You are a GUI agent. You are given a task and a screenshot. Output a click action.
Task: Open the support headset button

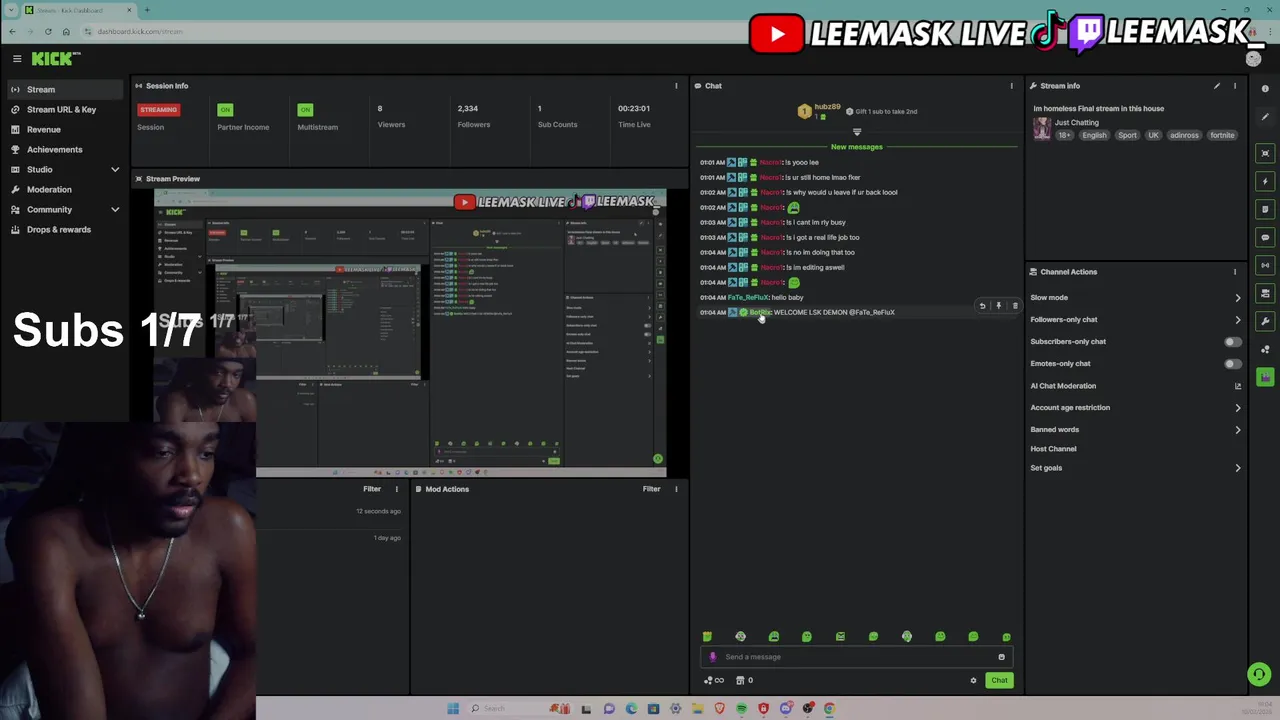[x=1259, y=674]
